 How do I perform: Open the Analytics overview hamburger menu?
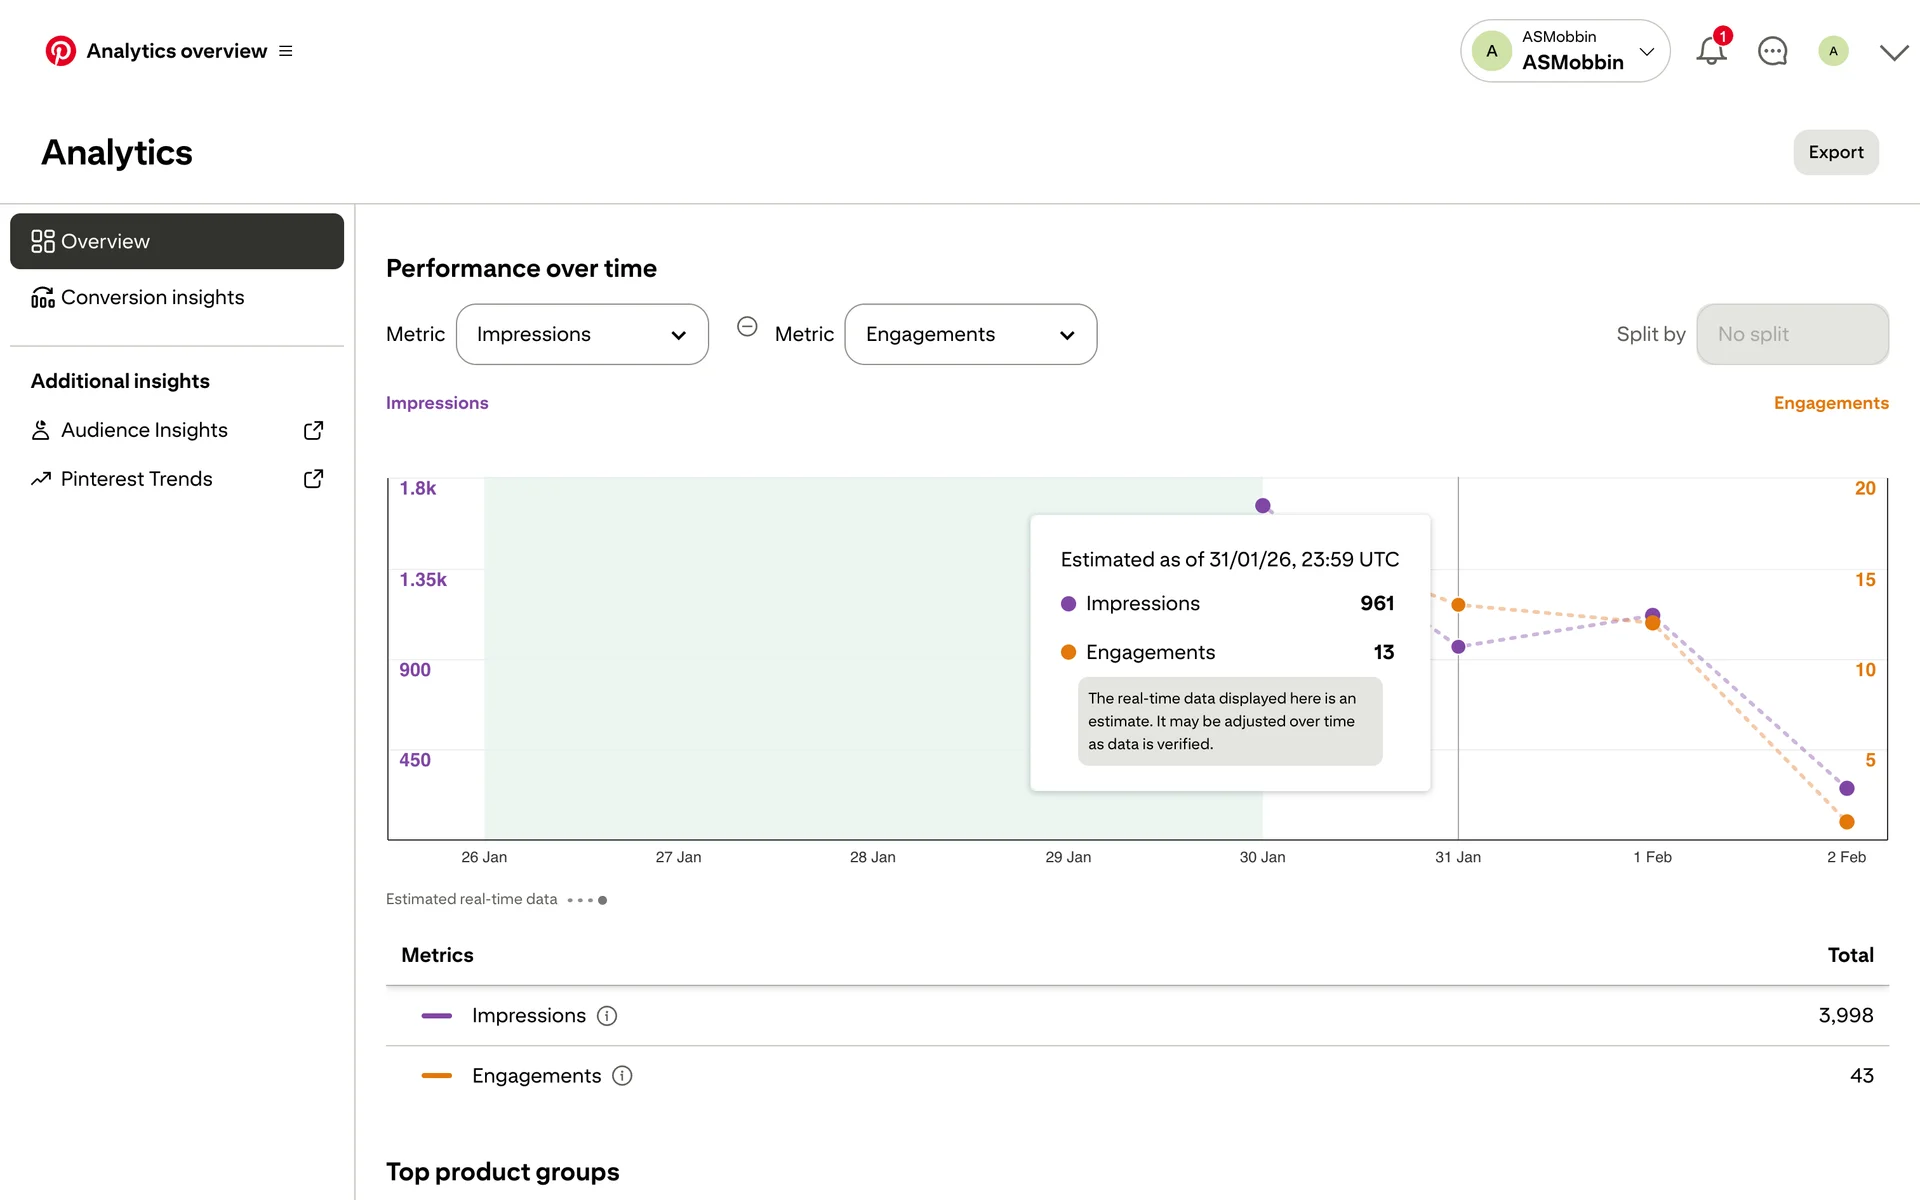click(286, 51)
